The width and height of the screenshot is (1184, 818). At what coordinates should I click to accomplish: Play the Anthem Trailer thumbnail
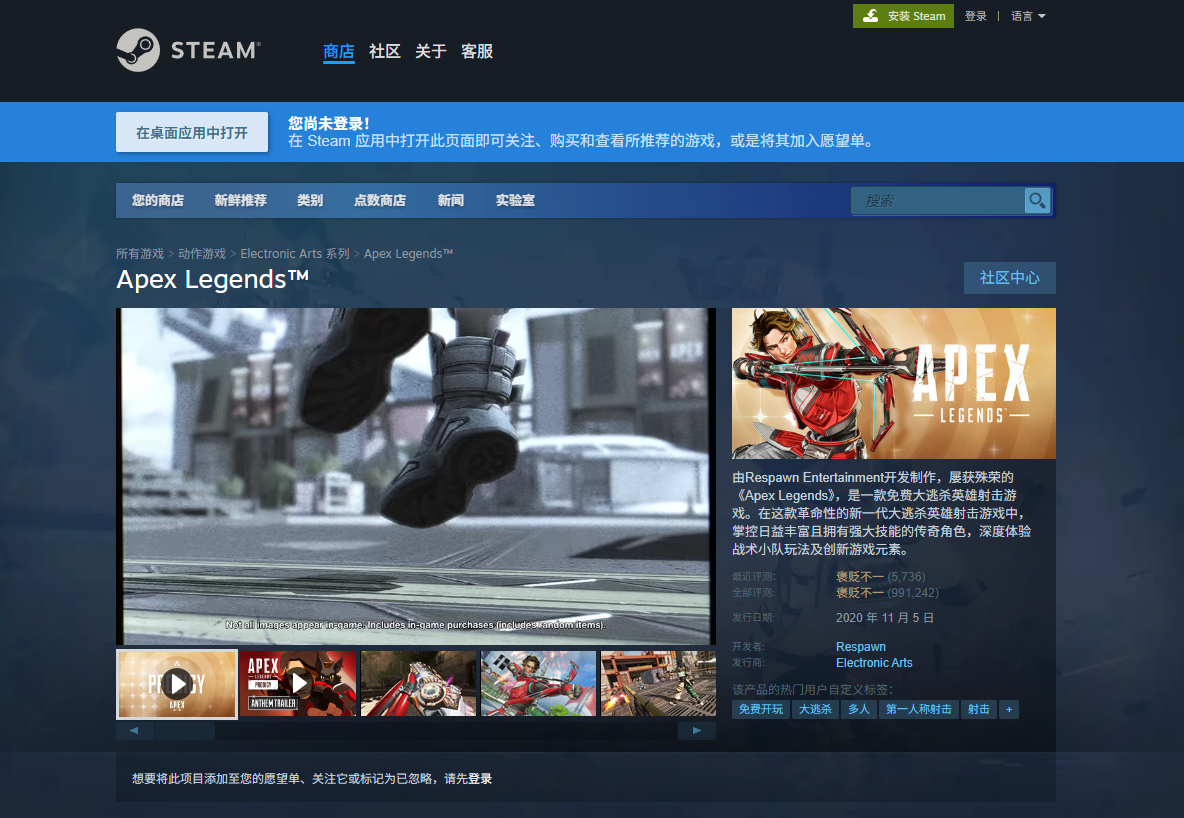point(298,684)
